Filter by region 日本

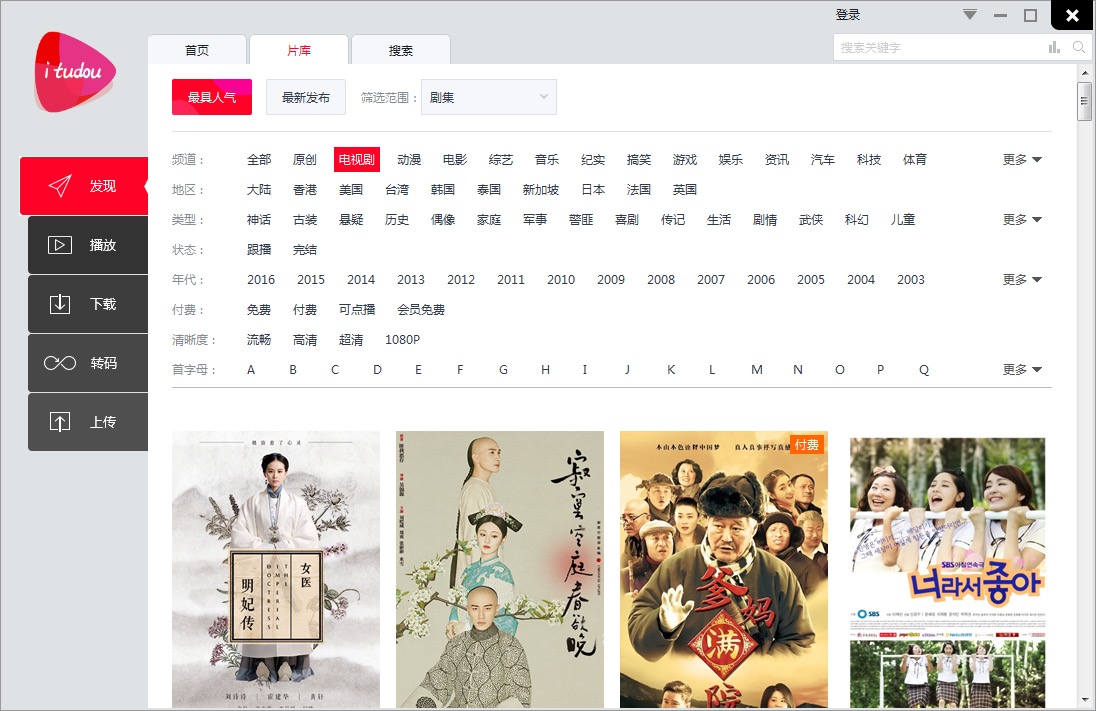(593, 189)
